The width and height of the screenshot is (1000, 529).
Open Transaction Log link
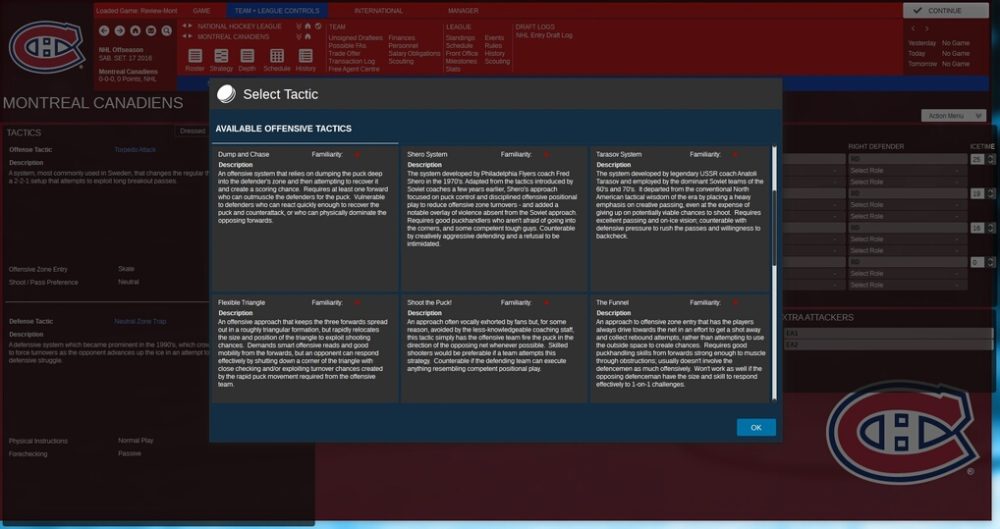pyautogui.click(x=351, y=61)
